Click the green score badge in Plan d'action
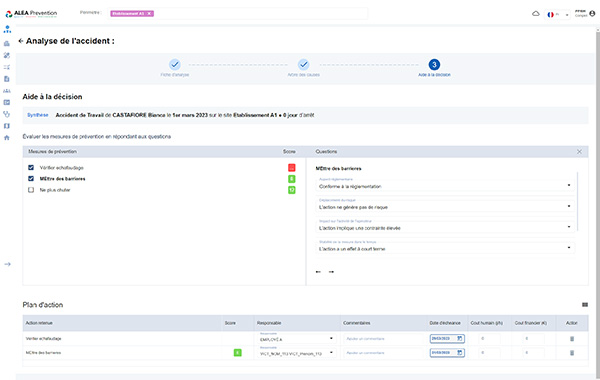 click(x=238, y=352)
